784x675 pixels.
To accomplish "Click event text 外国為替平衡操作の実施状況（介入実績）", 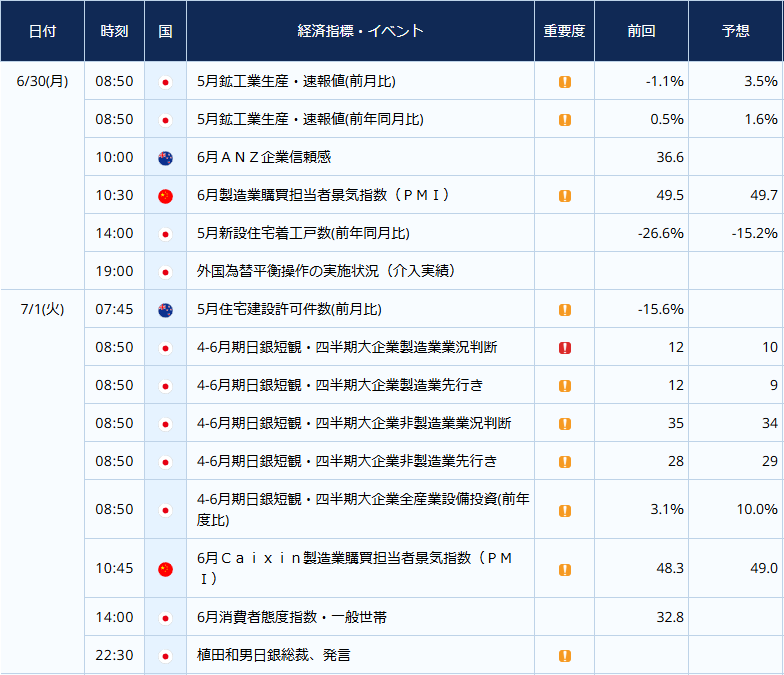I will (x=326, y=271).
